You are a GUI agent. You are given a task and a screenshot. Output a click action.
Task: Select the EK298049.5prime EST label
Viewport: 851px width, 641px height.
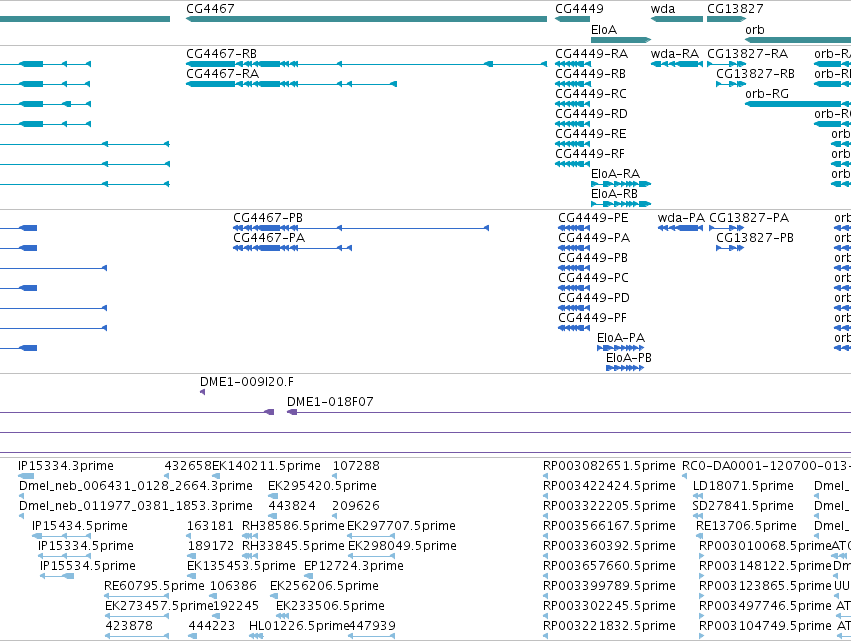(402, 547)
